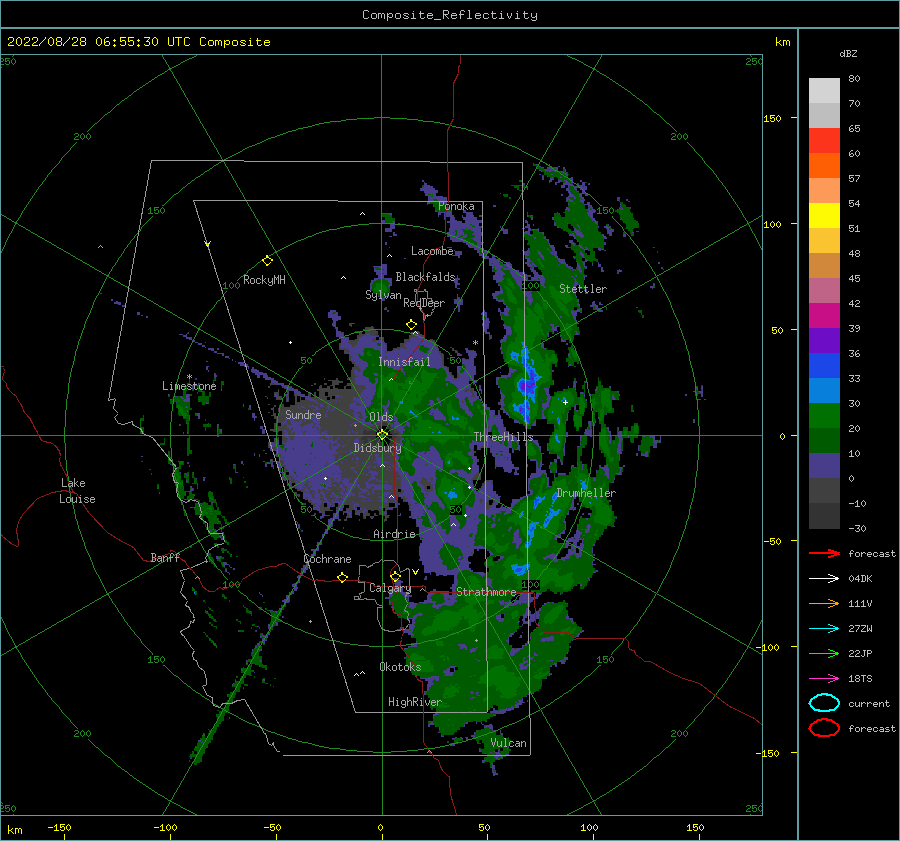
Task: Click the Okotoks town label
Action: (x=400, y=666)
